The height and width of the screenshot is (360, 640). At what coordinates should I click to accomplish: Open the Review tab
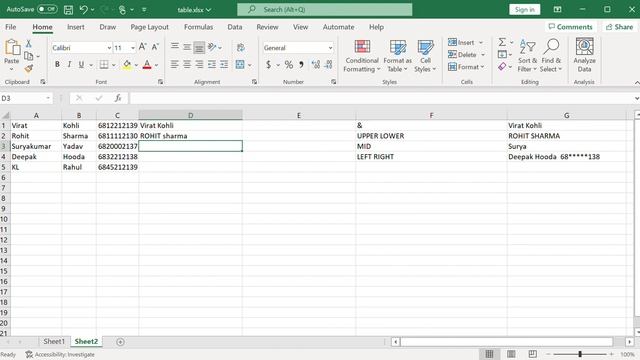267,27
